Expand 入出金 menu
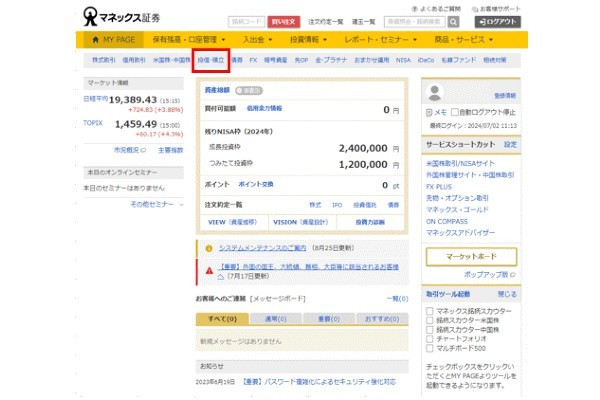This screenshot has height=400, width=600. 258,39
